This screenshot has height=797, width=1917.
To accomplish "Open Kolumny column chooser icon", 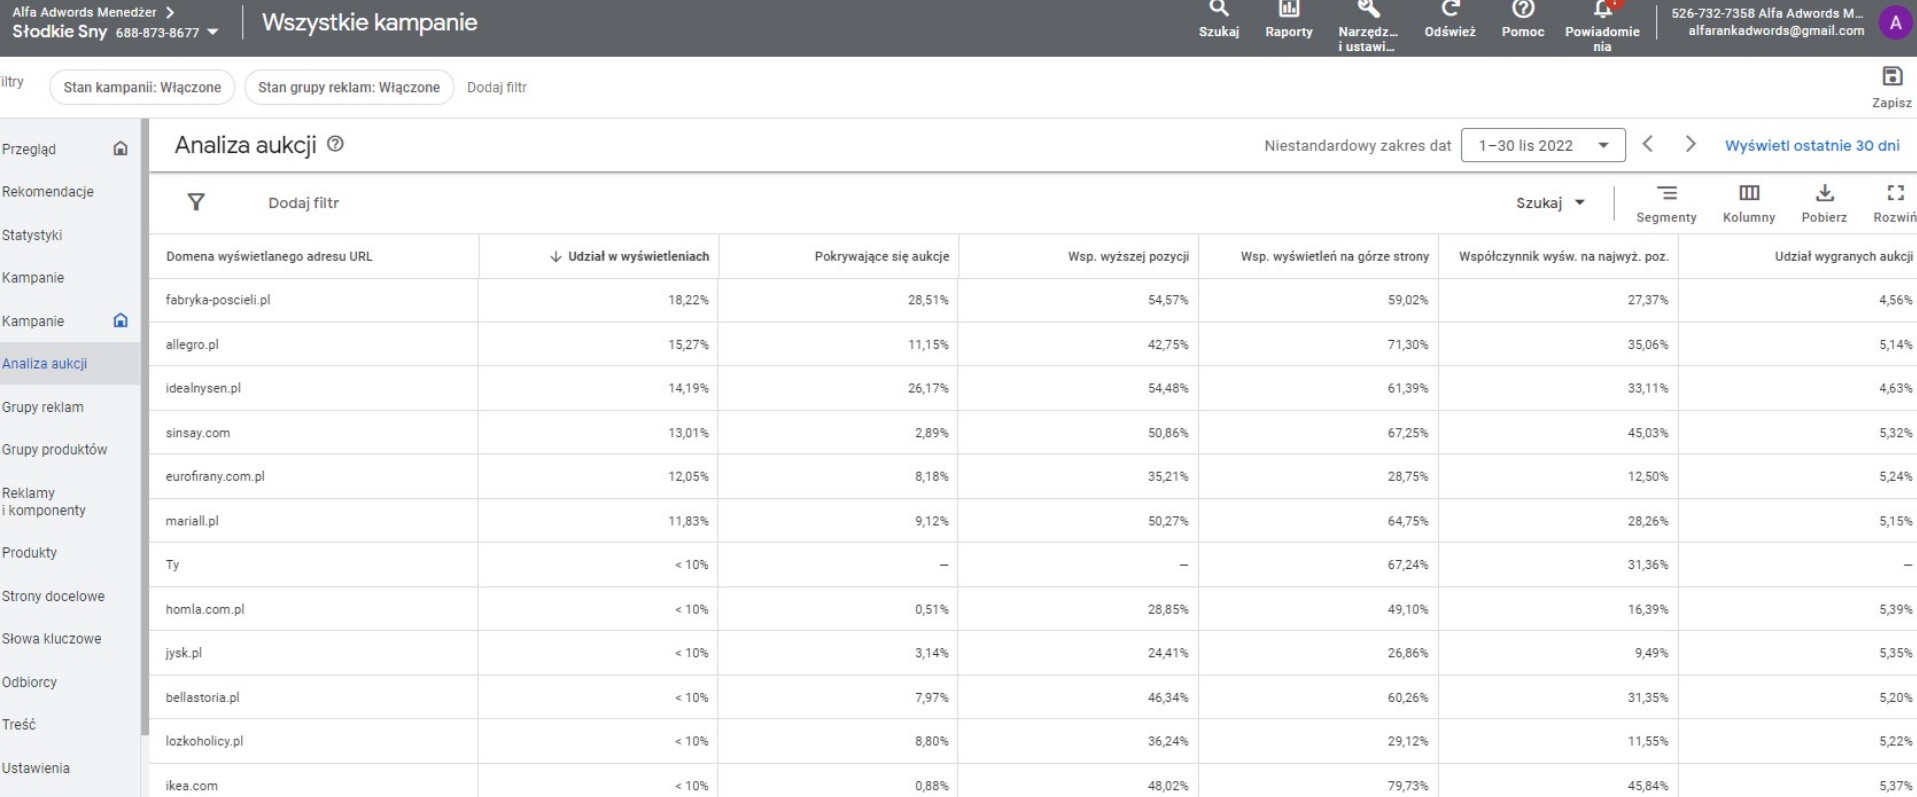I will tap(1749, 194).
